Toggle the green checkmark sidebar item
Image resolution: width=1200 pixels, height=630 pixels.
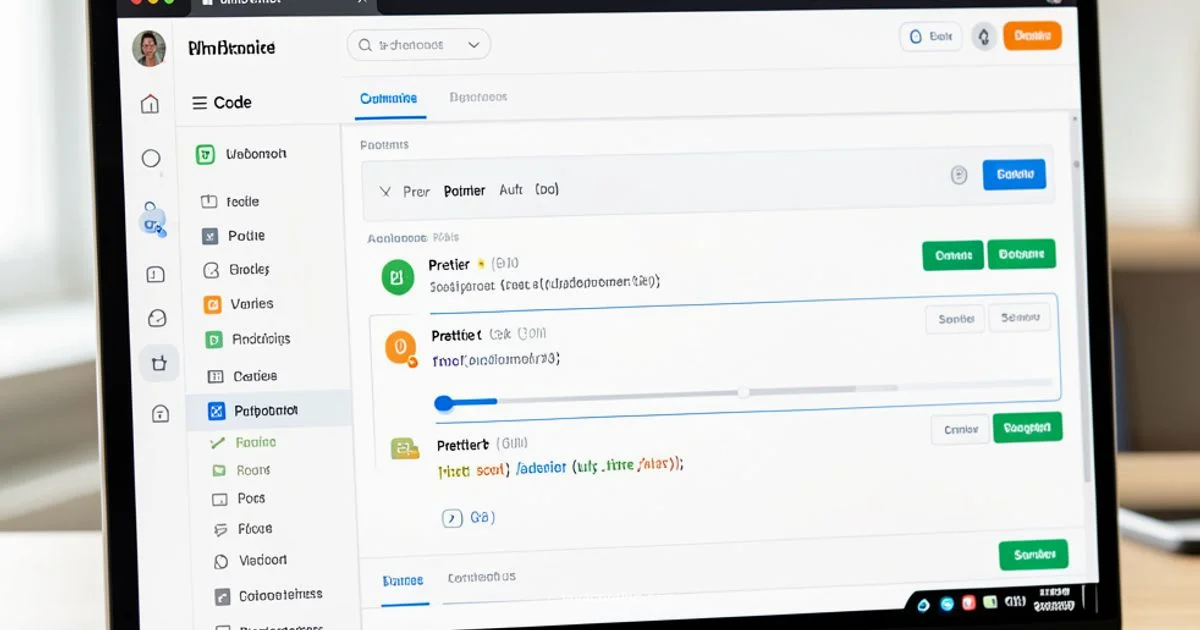click(x=217, y=442)
